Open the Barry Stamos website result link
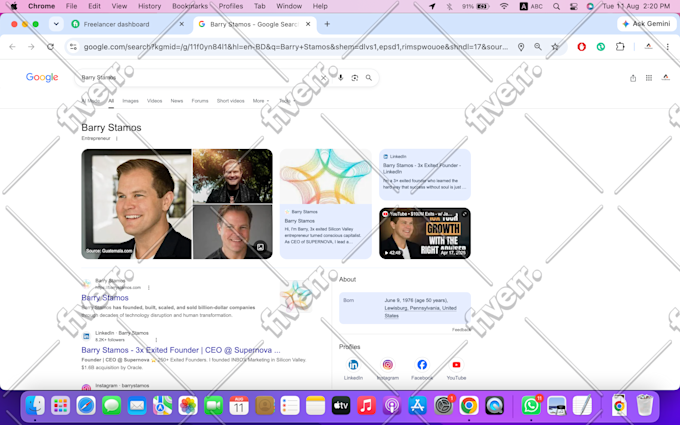Image resolution: width=680 pixels, height=425 pixels. [x=105, y=298]
